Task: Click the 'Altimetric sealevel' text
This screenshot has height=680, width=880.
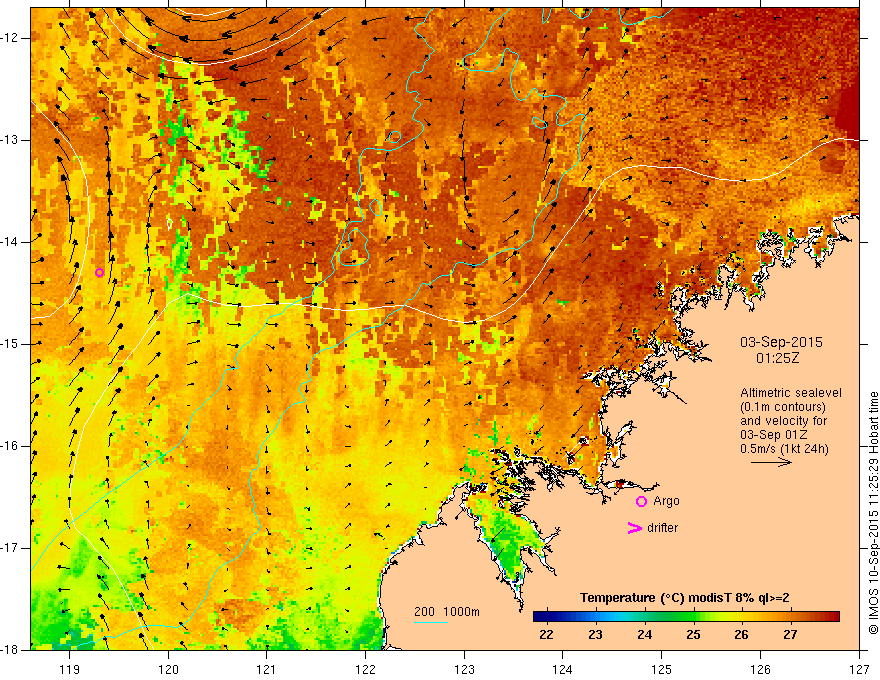Action: [791, 393]
